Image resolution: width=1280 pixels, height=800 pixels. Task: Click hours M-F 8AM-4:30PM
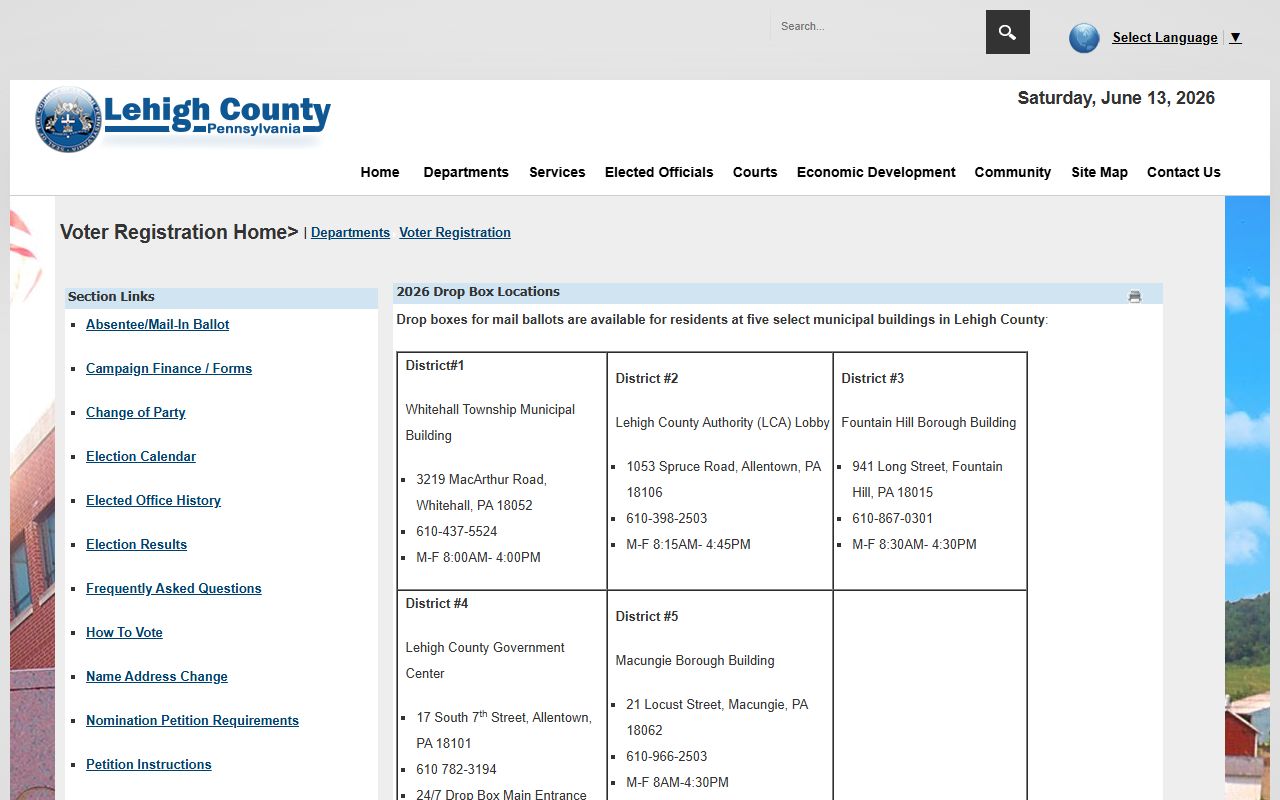(x=678, y=782)
